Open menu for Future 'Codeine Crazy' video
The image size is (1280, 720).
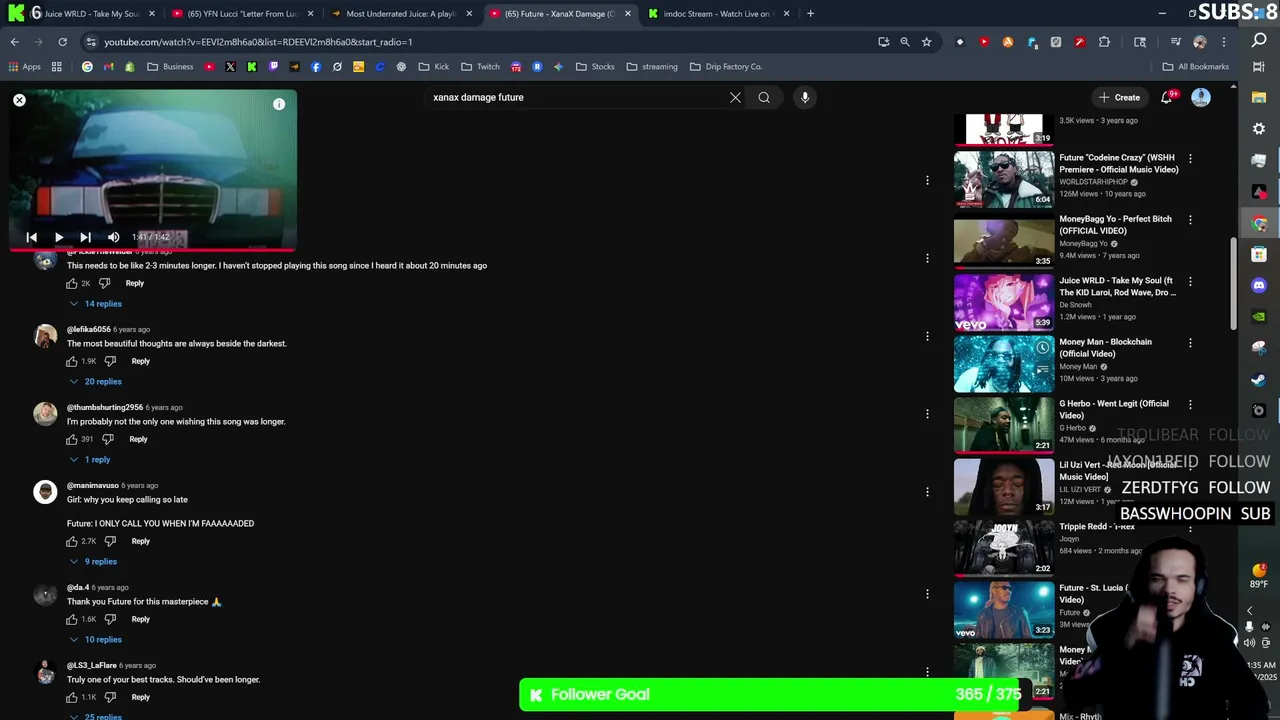pyautogui.click(x=1190, y=158)
